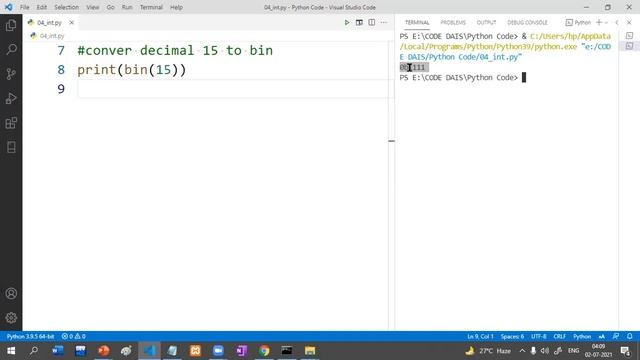
Task: Open the Windows action center notifications
Action: tap(625, 351)
